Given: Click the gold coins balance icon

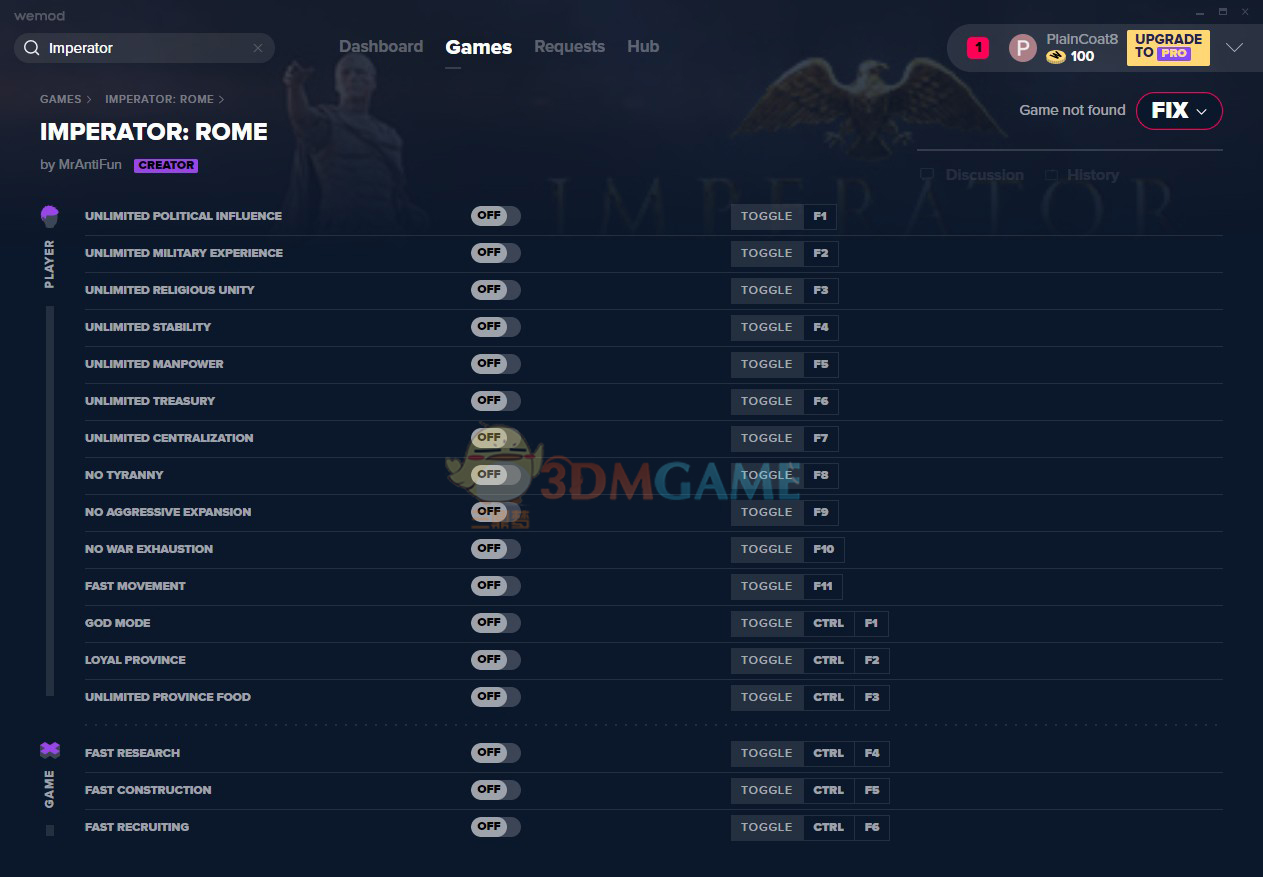Looking at the screenshot, I should 1055,57.
